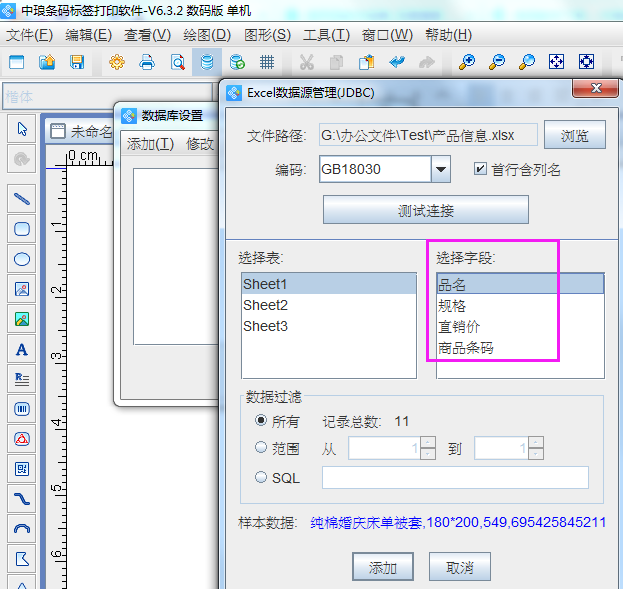Click the print icon in toolbar
This screenshot has height=589, width=623.
pyautogui.click(x=147, y=62)
